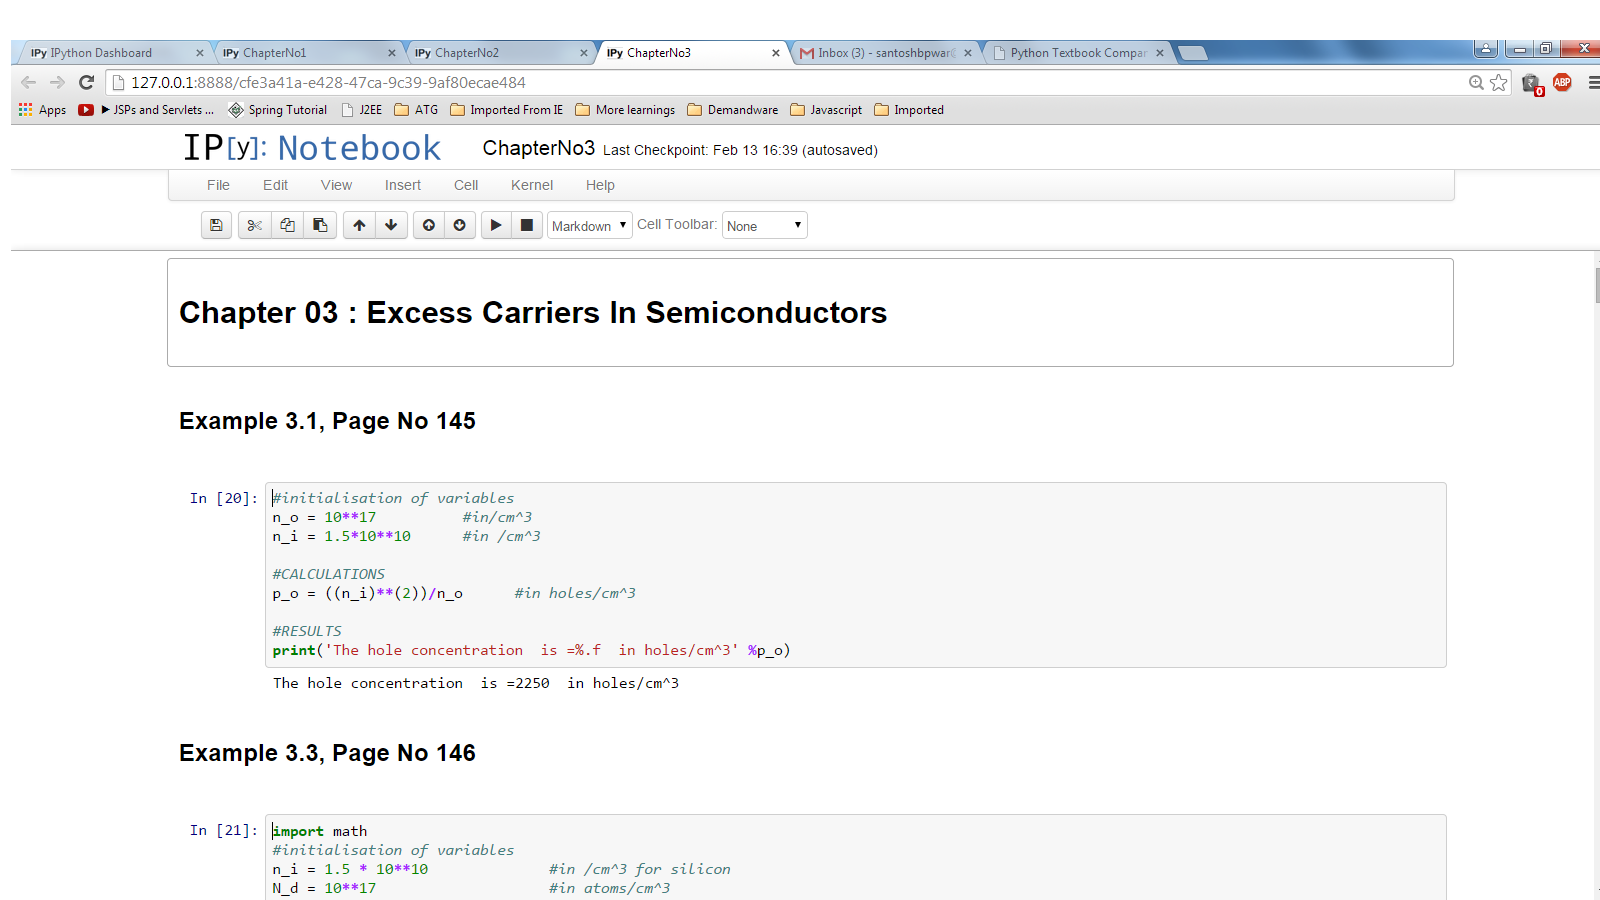
Task: Open the Markdown cell type dropdown
Action: coord(589,226)
